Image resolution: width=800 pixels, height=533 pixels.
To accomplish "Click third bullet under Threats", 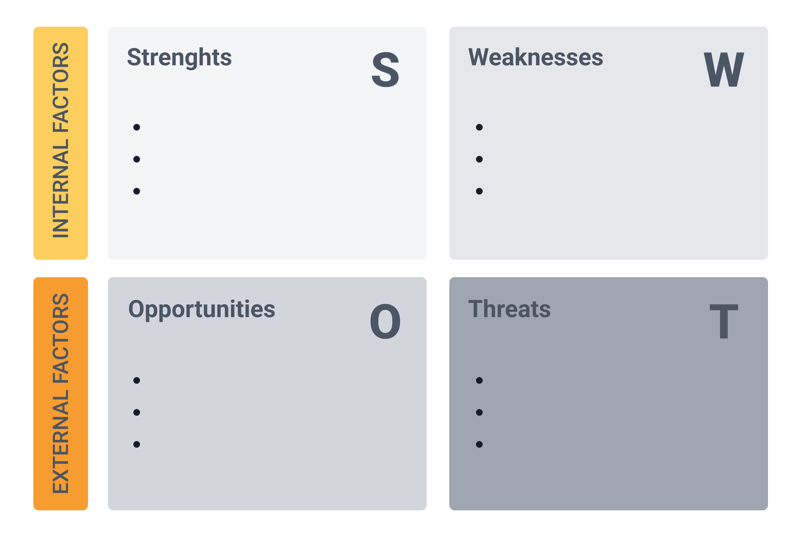I will click(479, 444).
